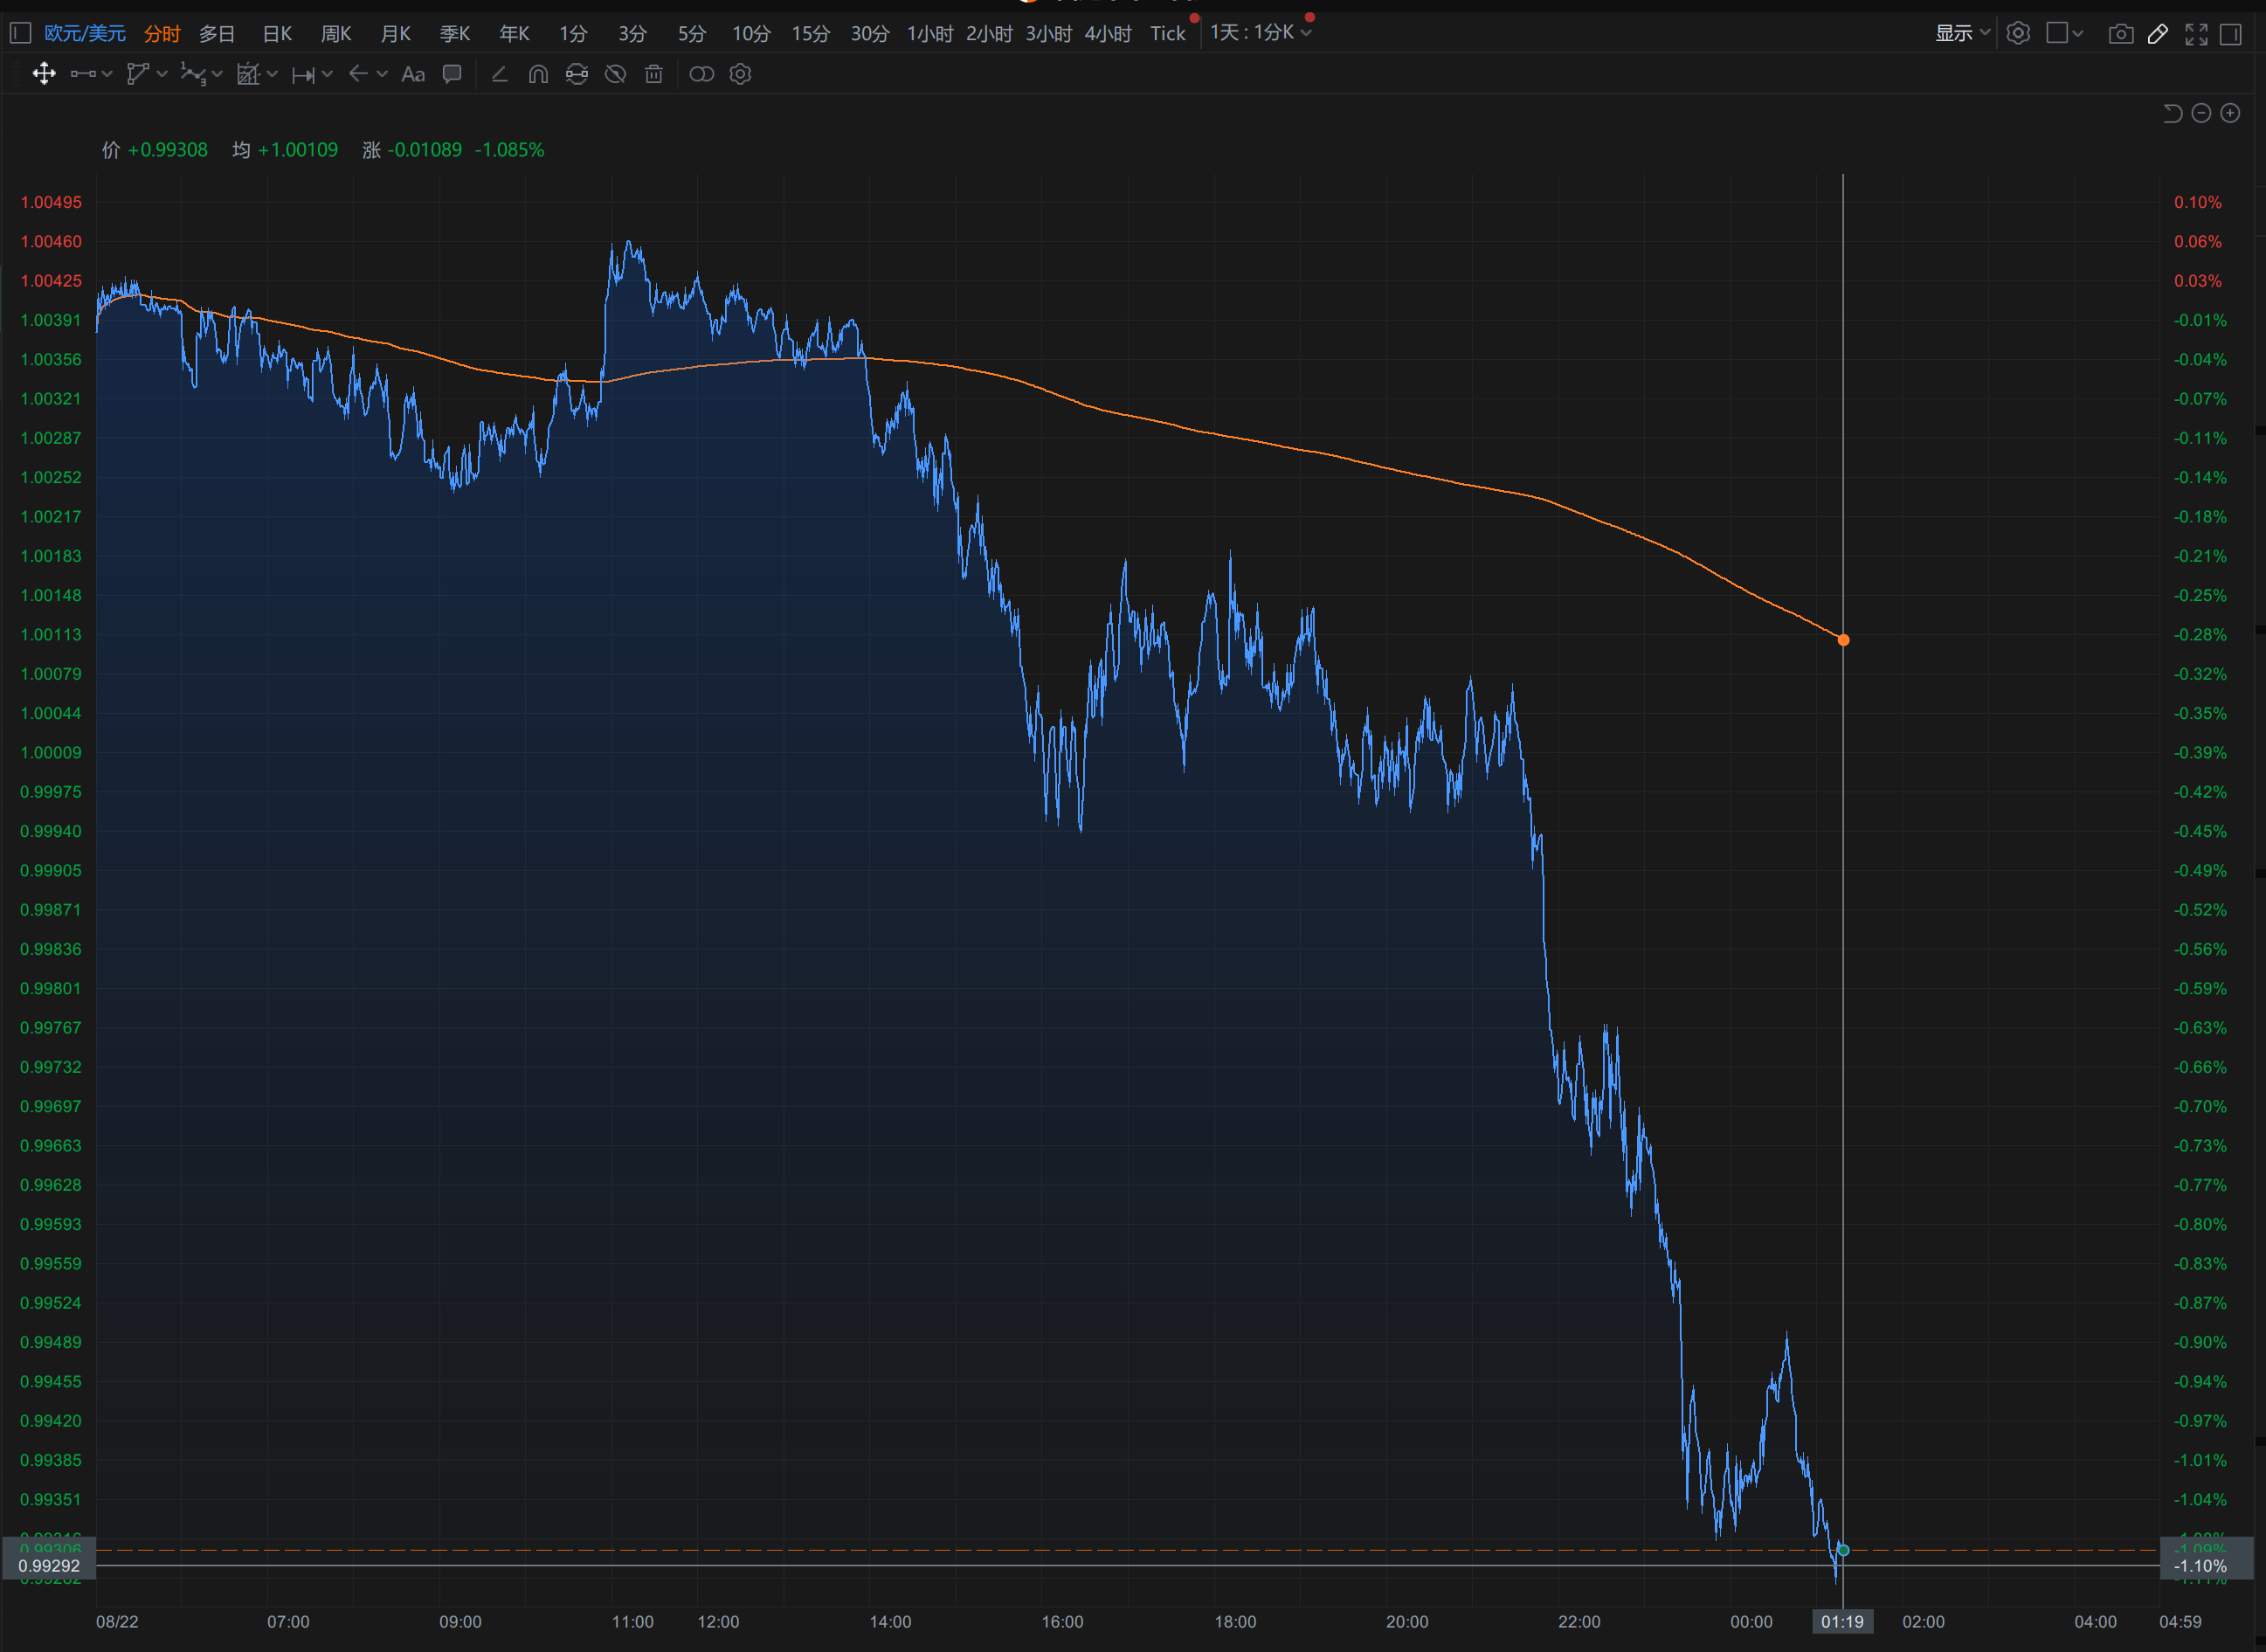Switch to the 日K tab
This screenshot has width=2266, height=1652.
(277, 34)
